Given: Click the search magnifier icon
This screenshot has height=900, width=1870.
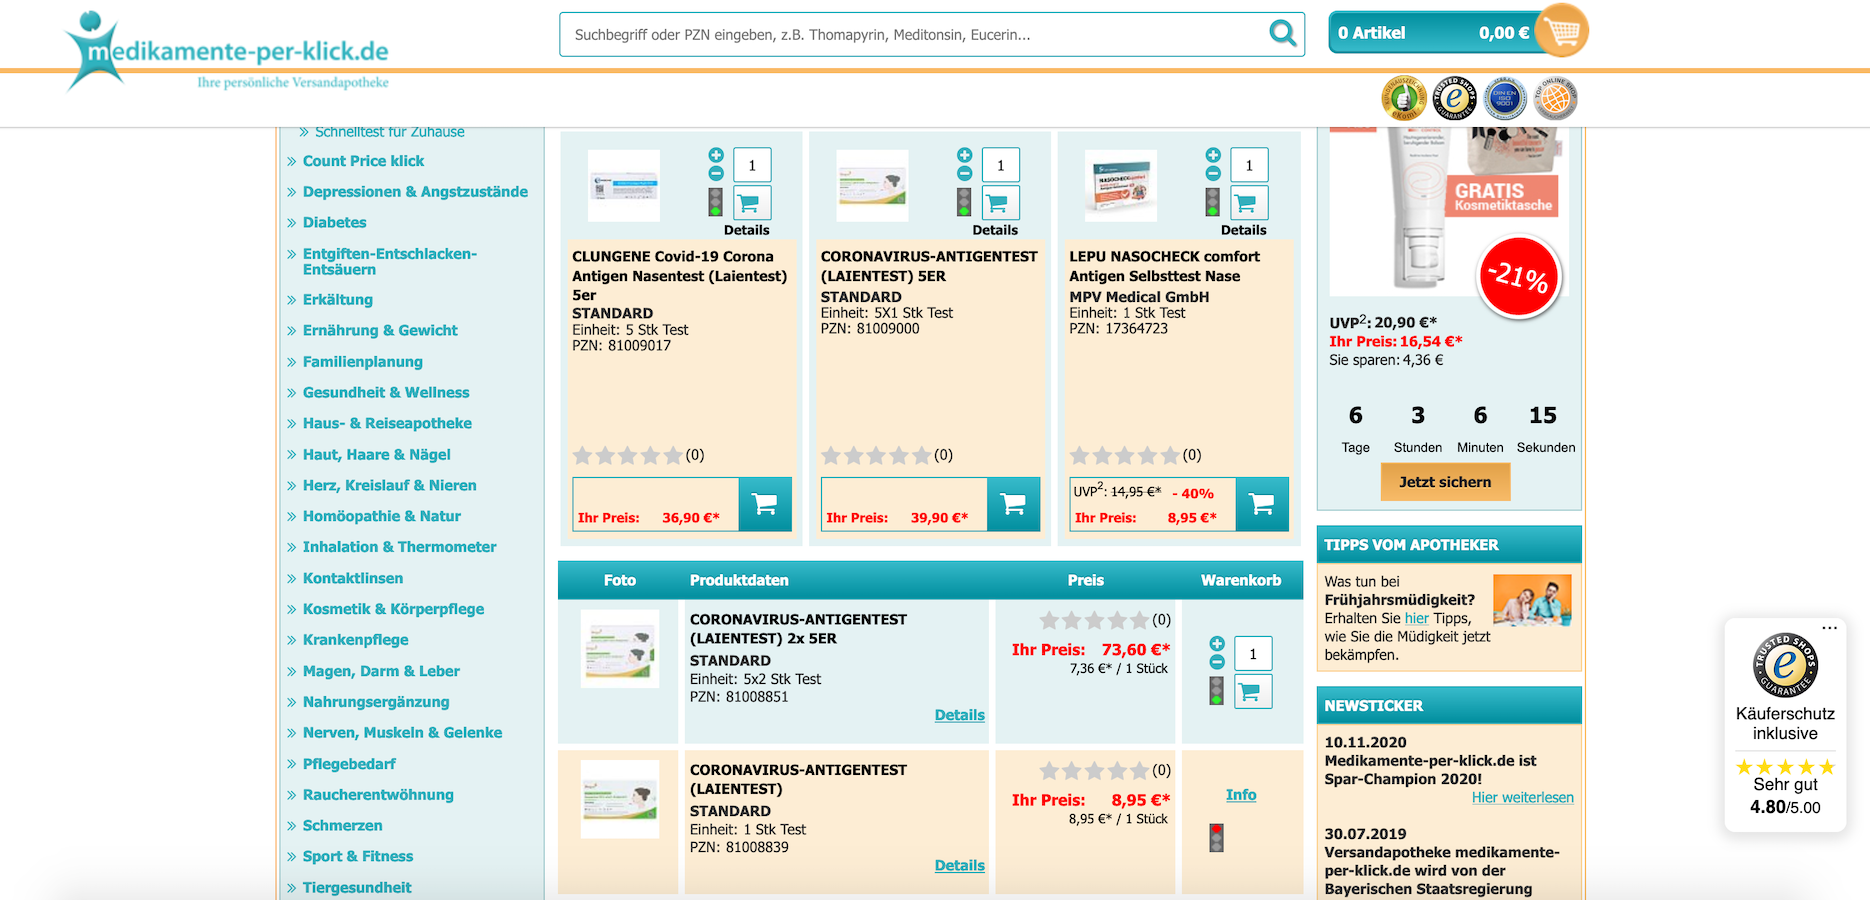Looking at the screenshot, I should (1281, 34).
